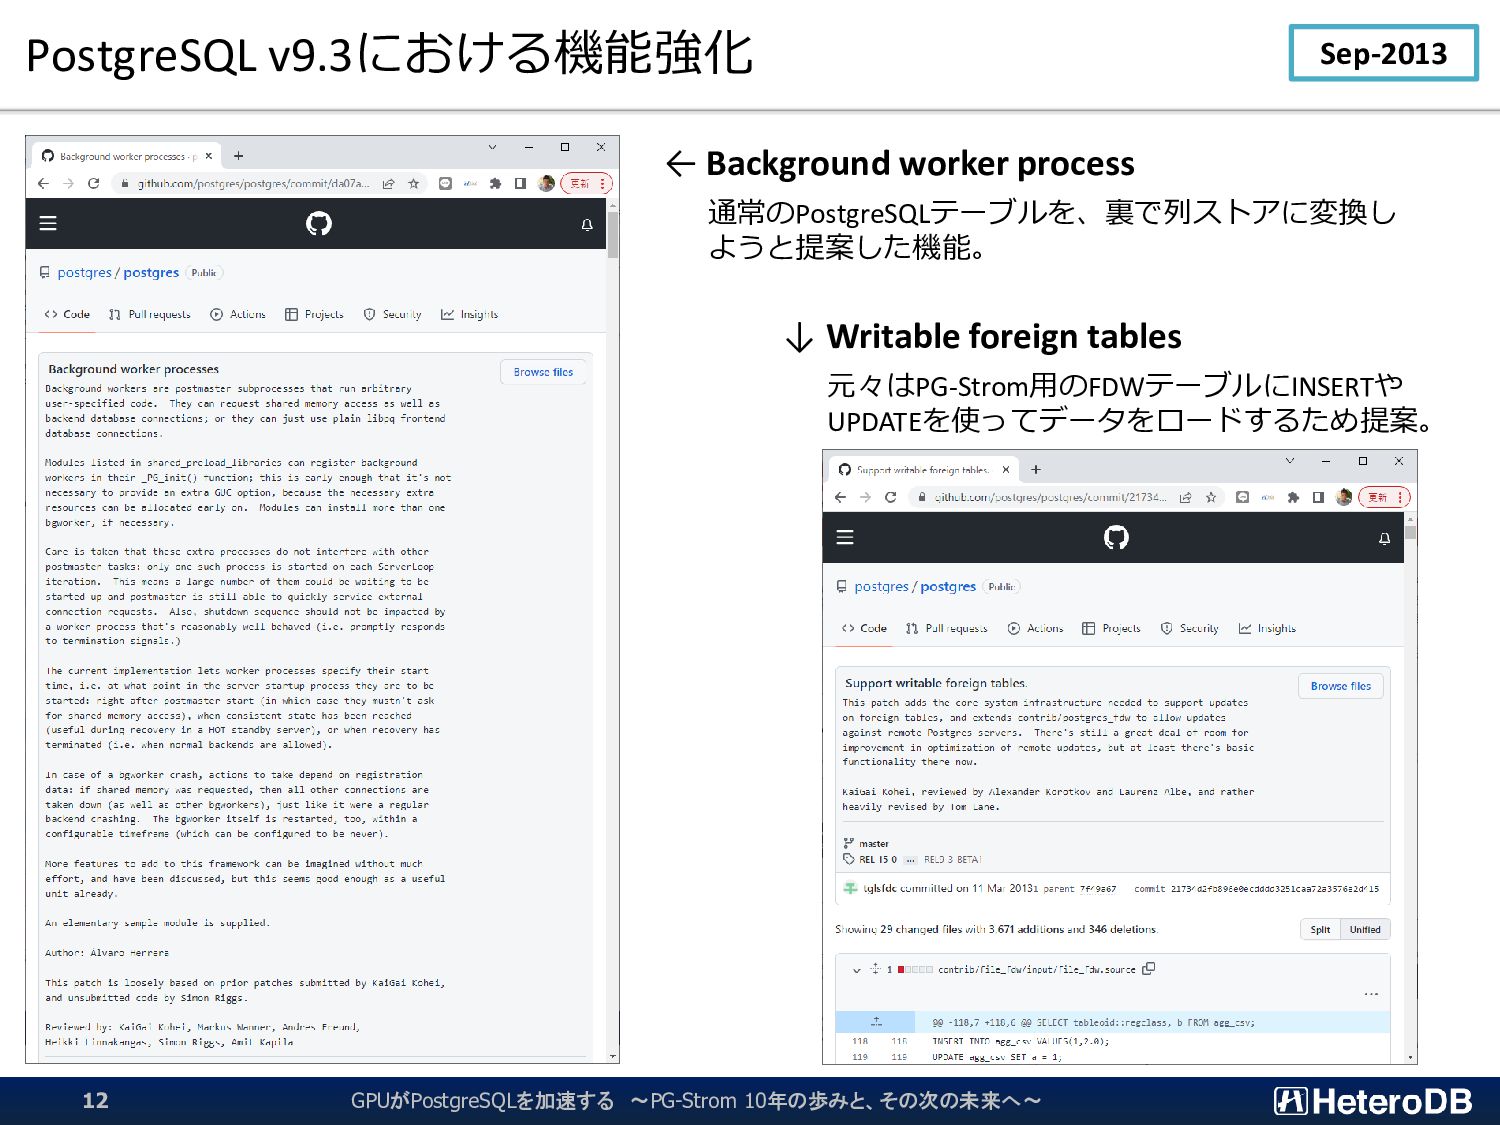Reload page in Background worker browser window
This screenshot has height=1125, width=1500.
(94, 183)
